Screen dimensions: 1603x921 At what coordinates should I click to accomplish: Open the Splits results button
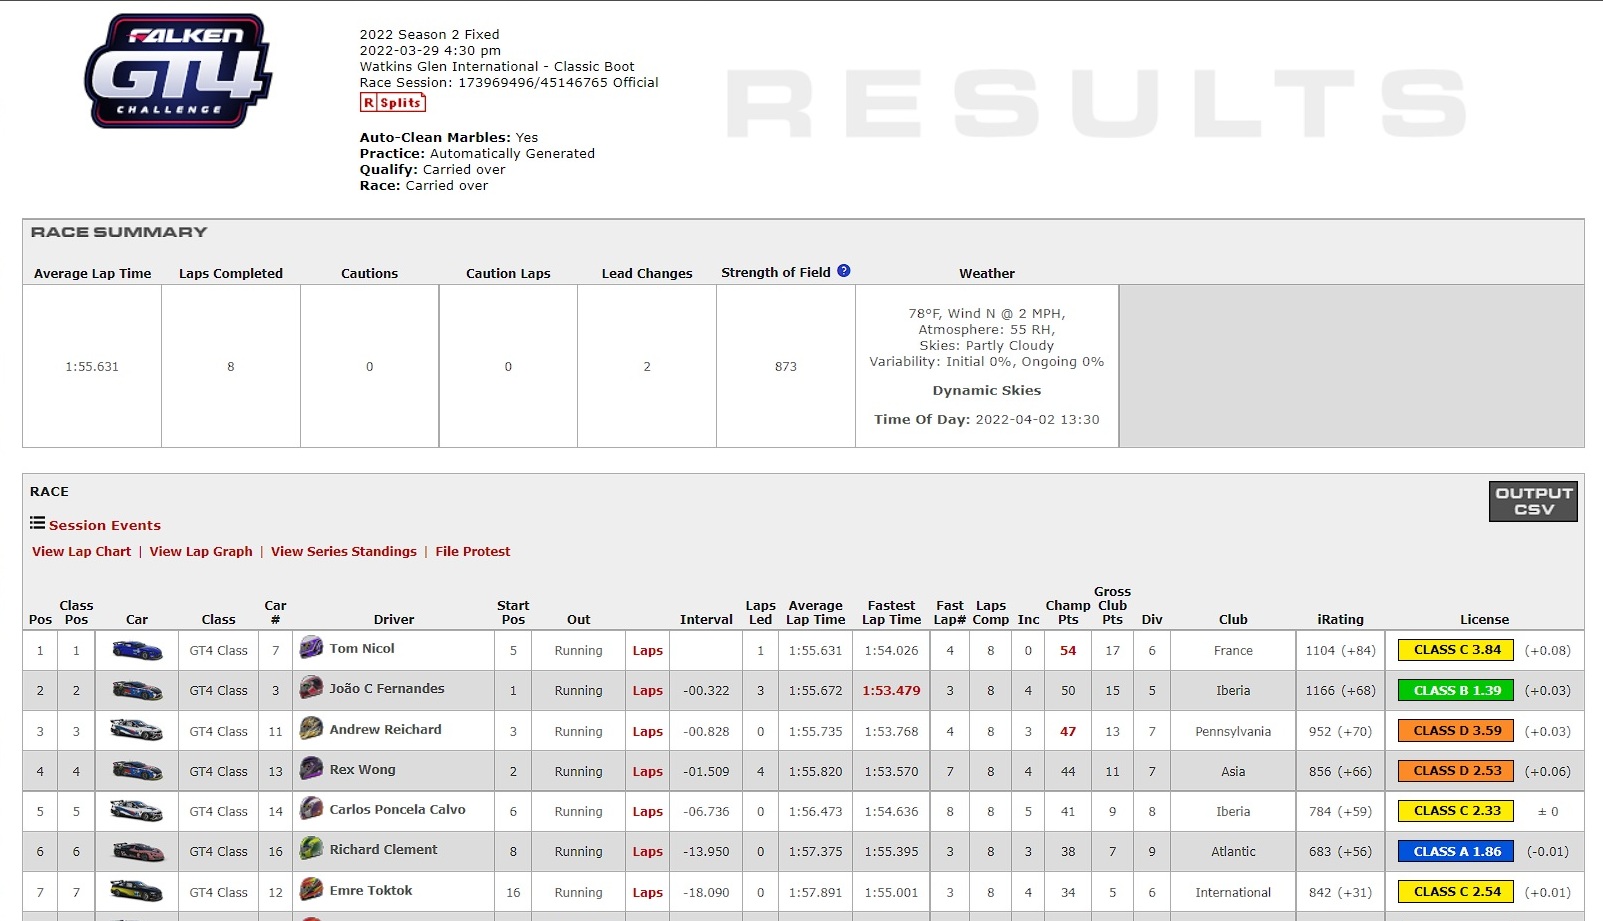[x=393, y=102]
